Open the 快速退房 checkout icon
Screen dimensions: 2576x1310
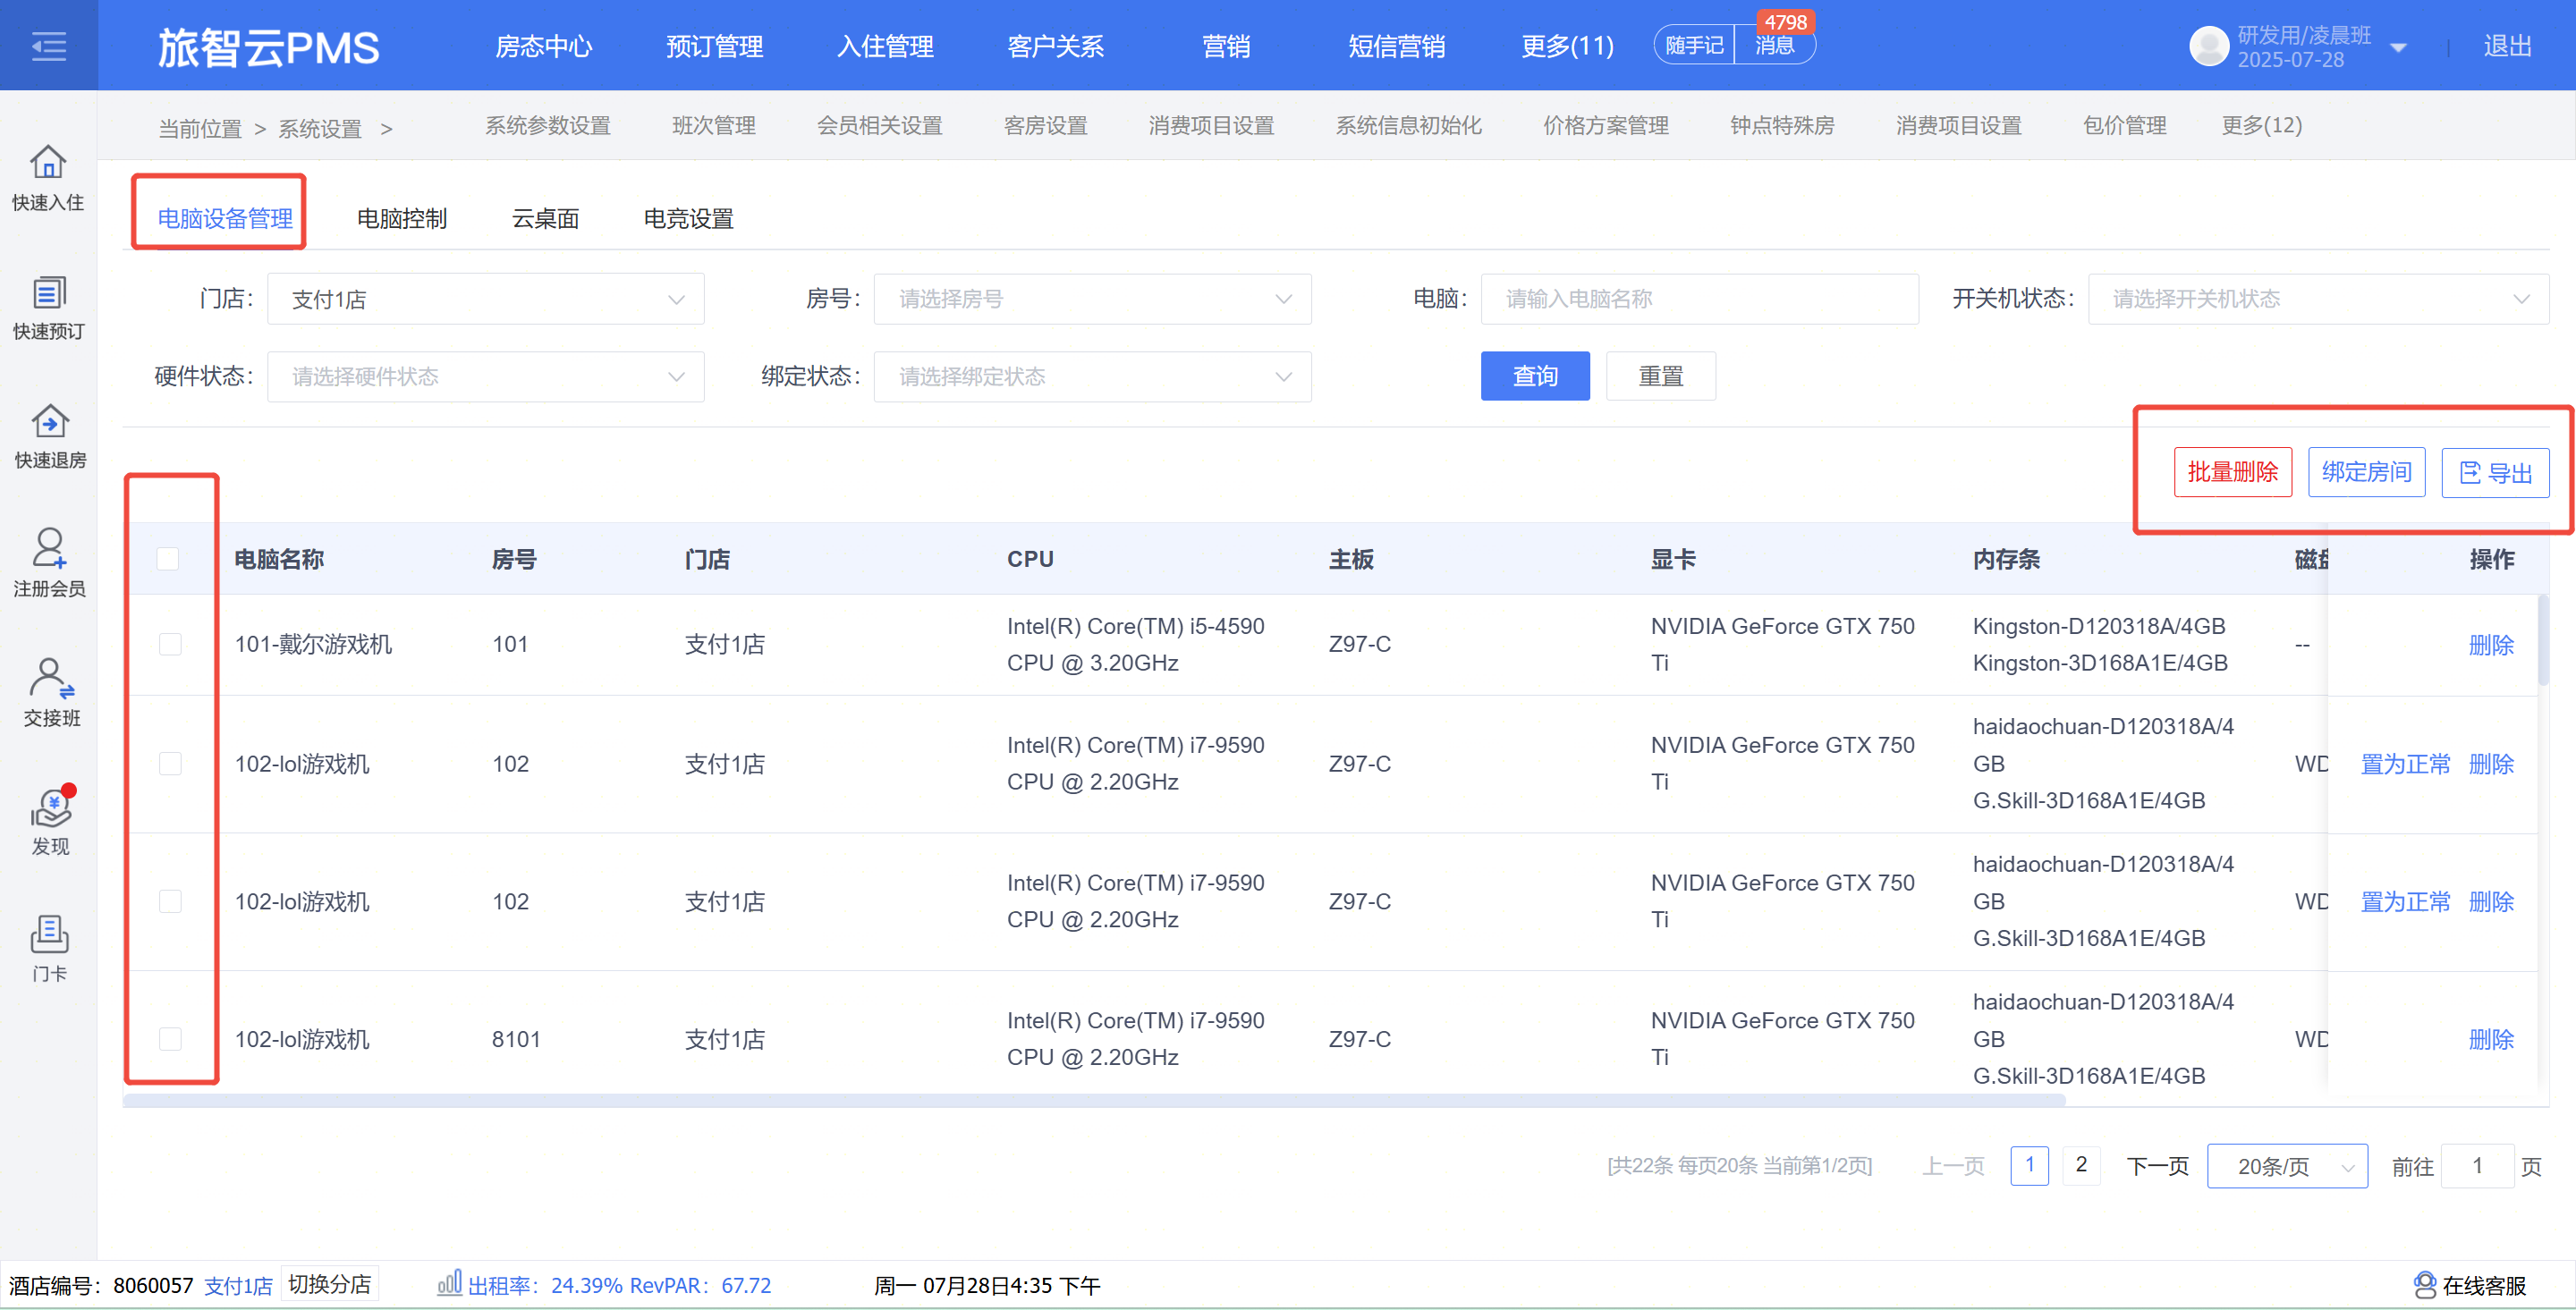[x=49, y=421]
